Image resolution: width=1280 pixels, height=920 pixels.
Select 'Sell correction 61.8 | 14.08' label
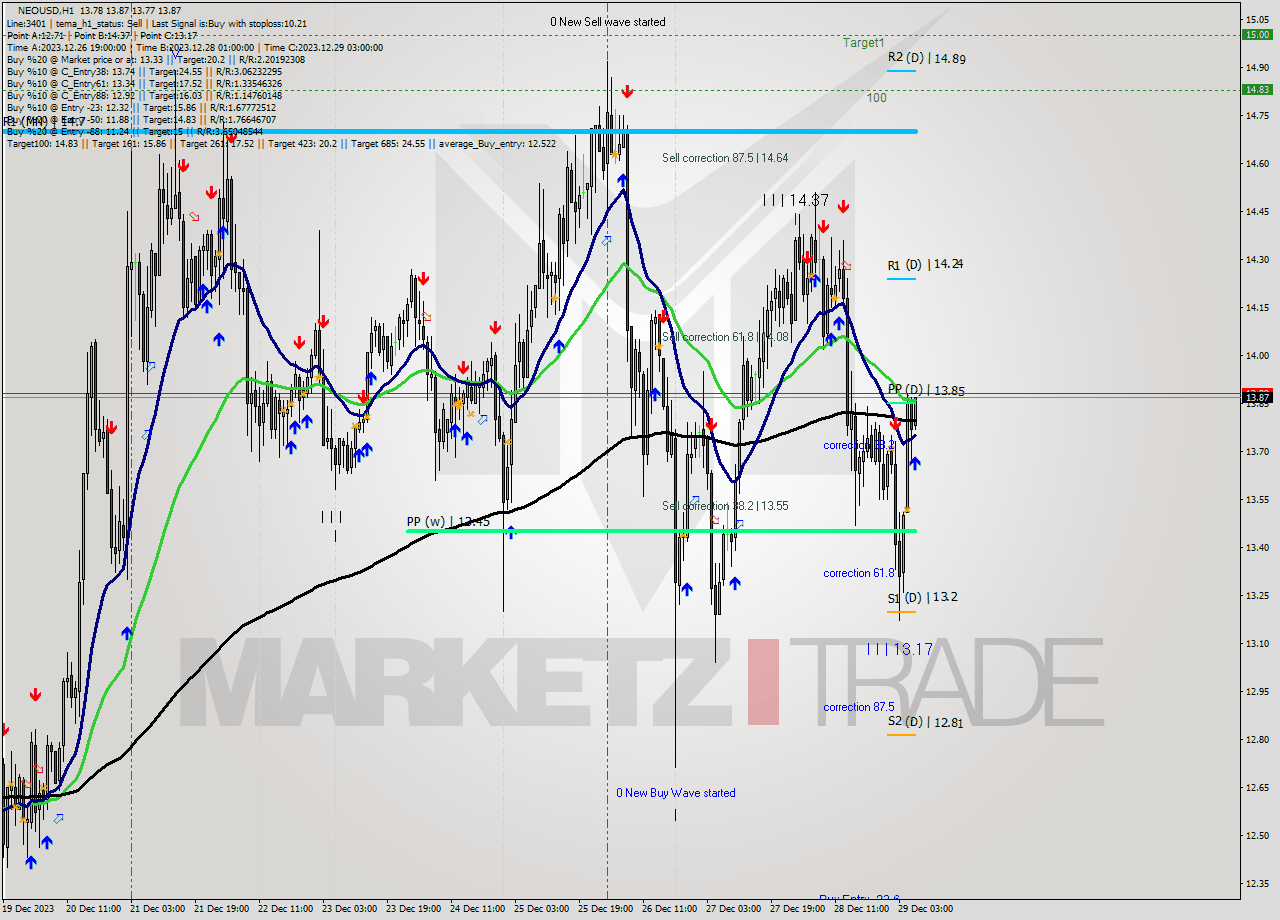pyautogui.click(x=725, y=337)
